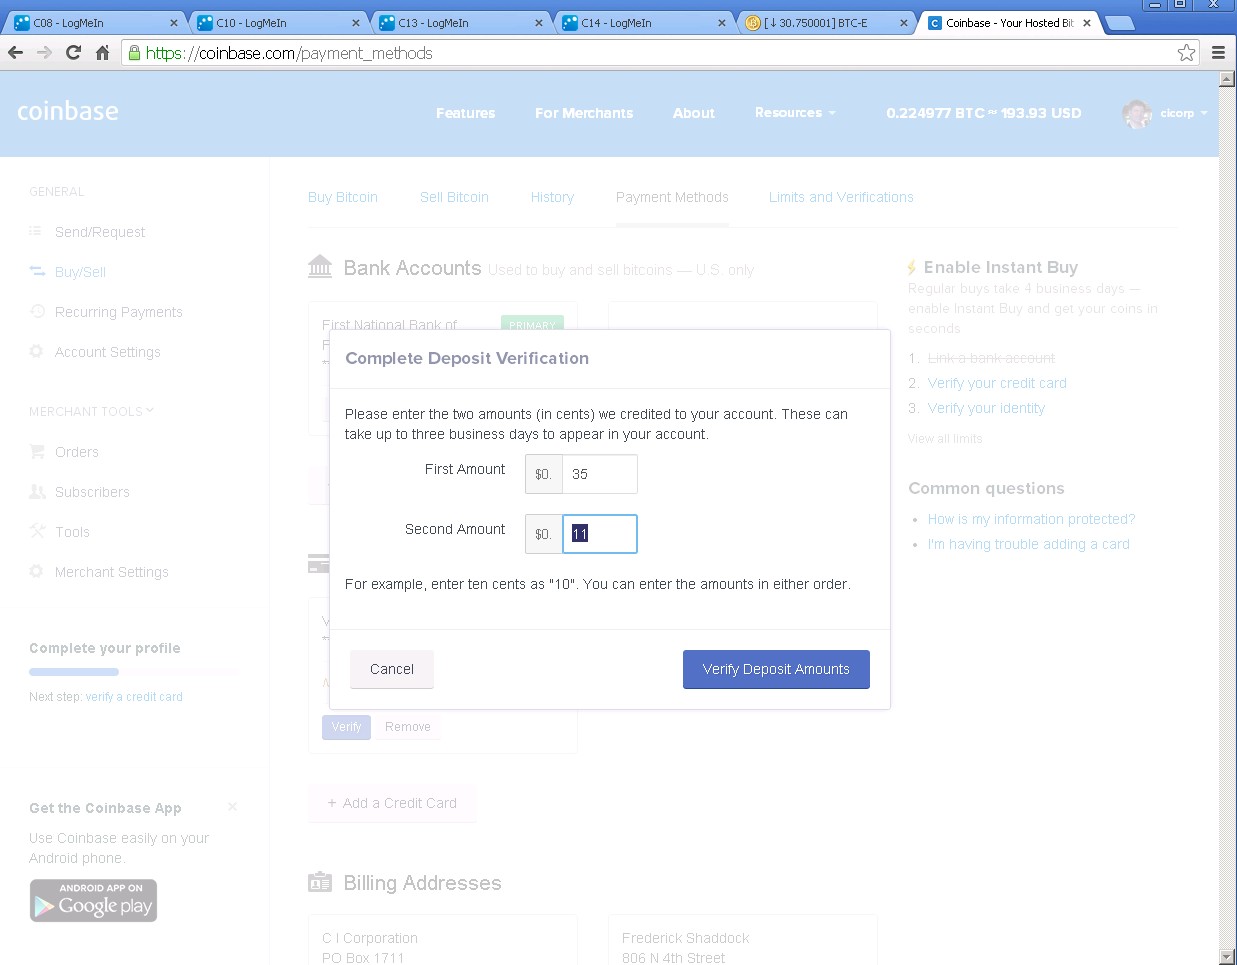Open I'm having trouble adding a card

click(1028, 544)
